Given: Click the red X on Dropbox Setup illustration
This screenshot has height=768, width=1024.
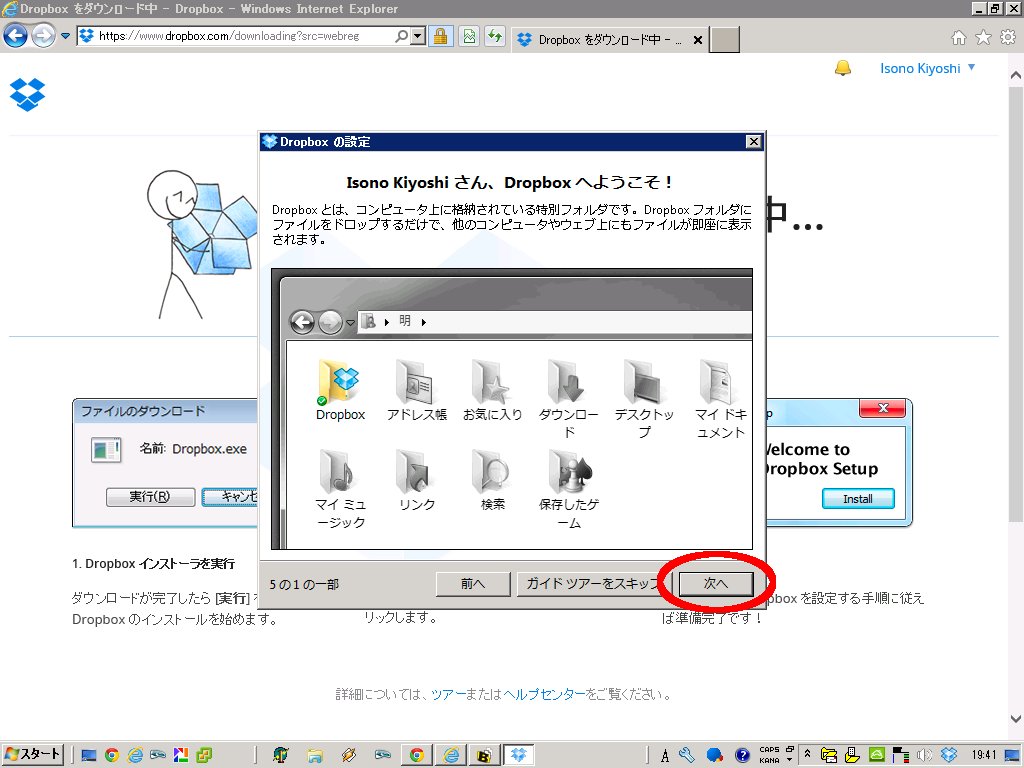Looking at the screenshot, I should coord(882,408).
